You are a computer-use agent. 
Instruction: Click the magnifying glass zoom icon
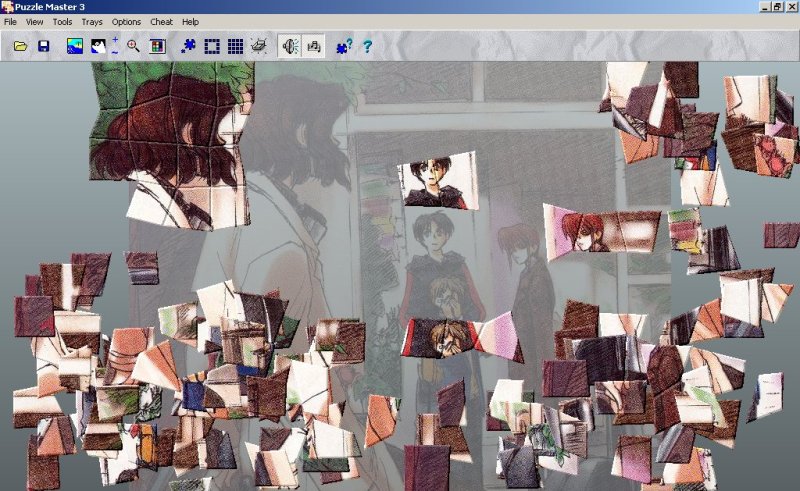(133, 46)
